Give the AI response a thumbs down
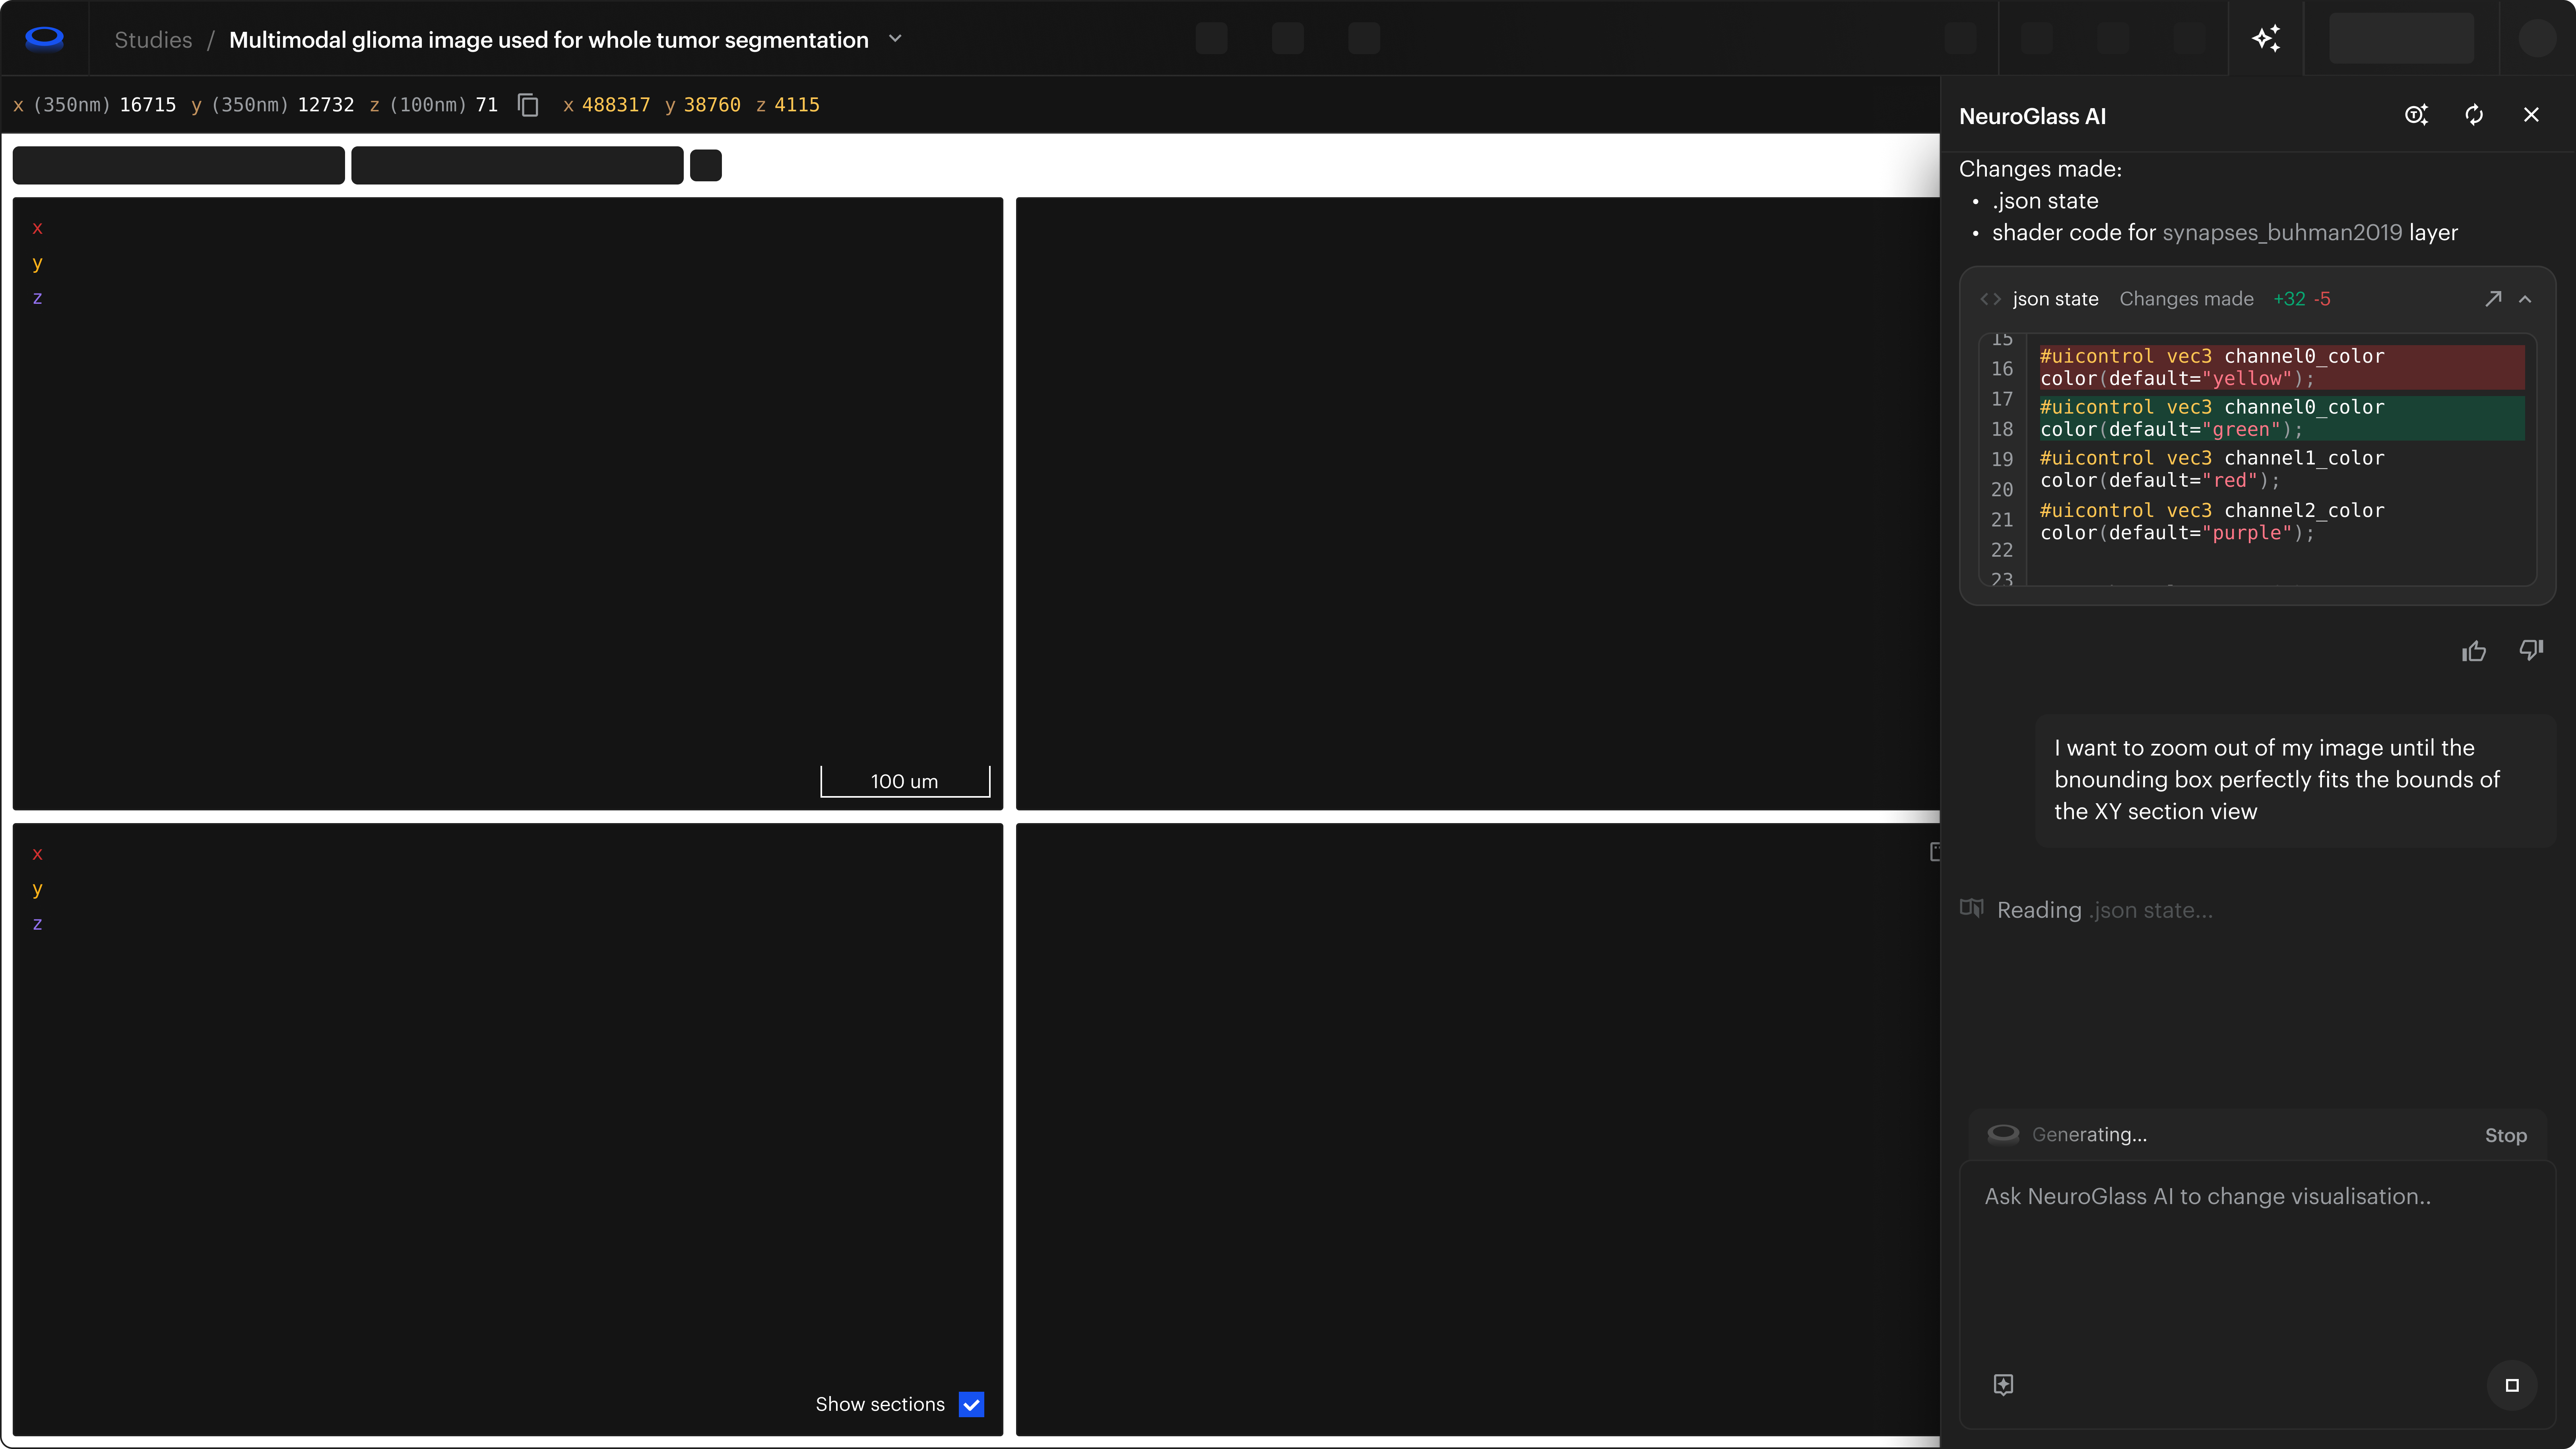The image size is (2576, 1449). click(x=2531, y=651)
